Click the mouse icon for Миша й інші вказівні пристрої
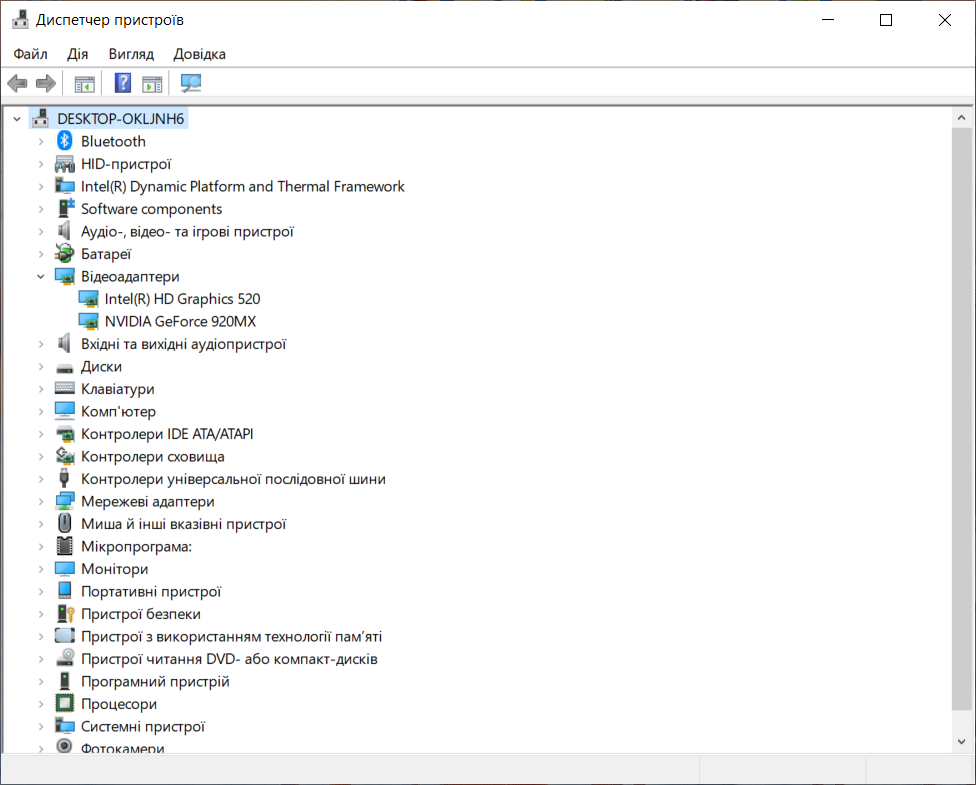This screenshot has width=976, height=785. click(65, 523)
